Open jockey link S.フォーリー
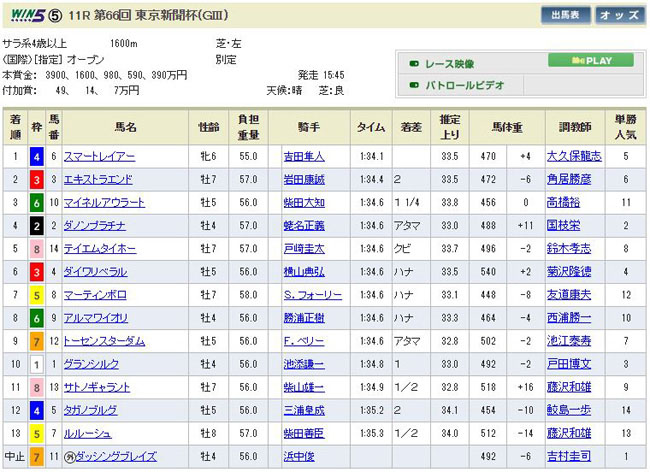This screenshot has height=472, width=650. point(312,295)
